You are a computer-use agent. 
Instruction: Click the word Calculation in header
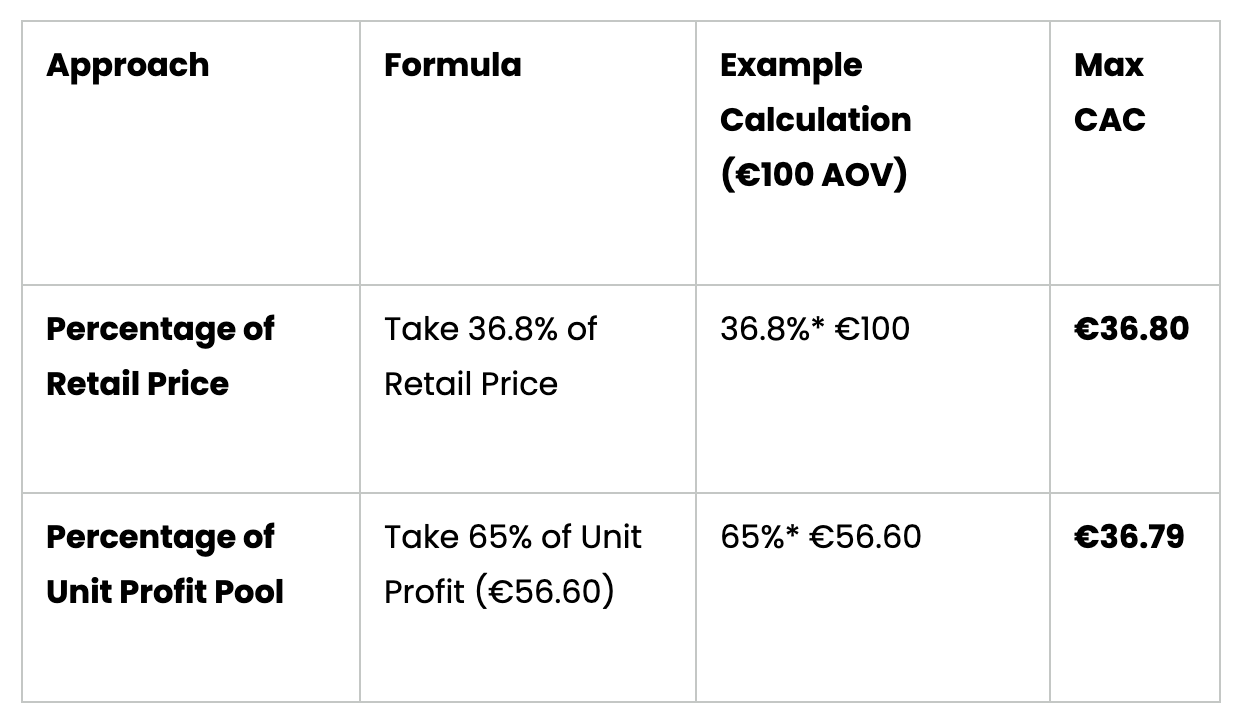816,120
